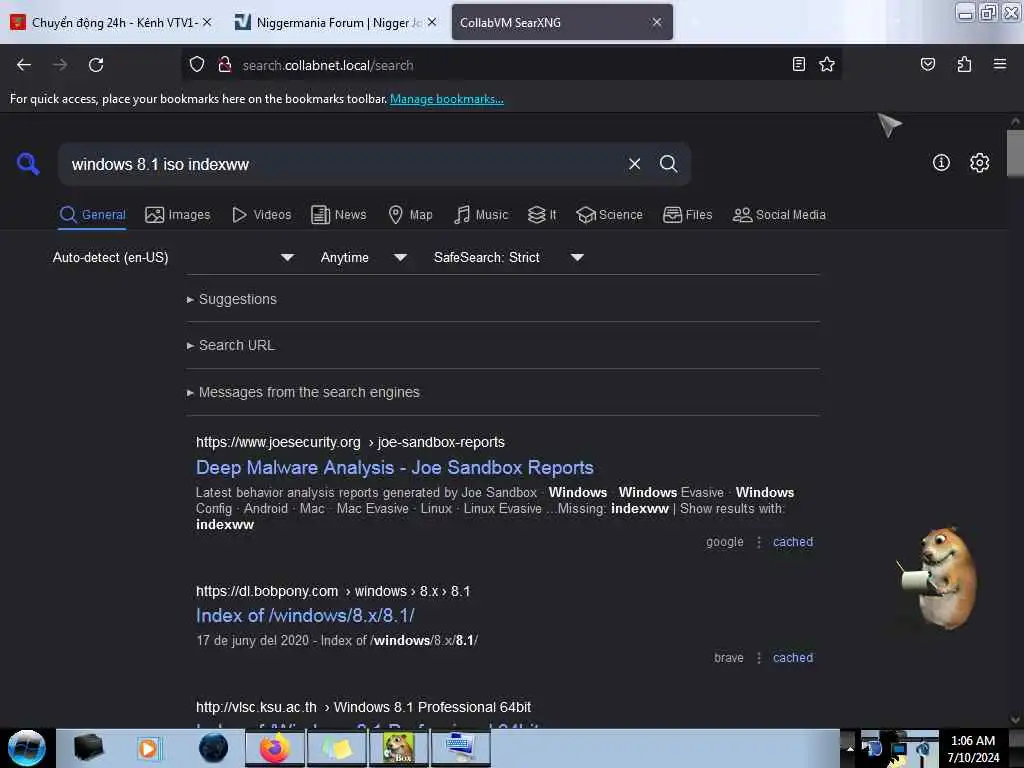Open the SearXNG about info icon
Viewport: 1024px width, 768px height.
[x=941, y=163]
